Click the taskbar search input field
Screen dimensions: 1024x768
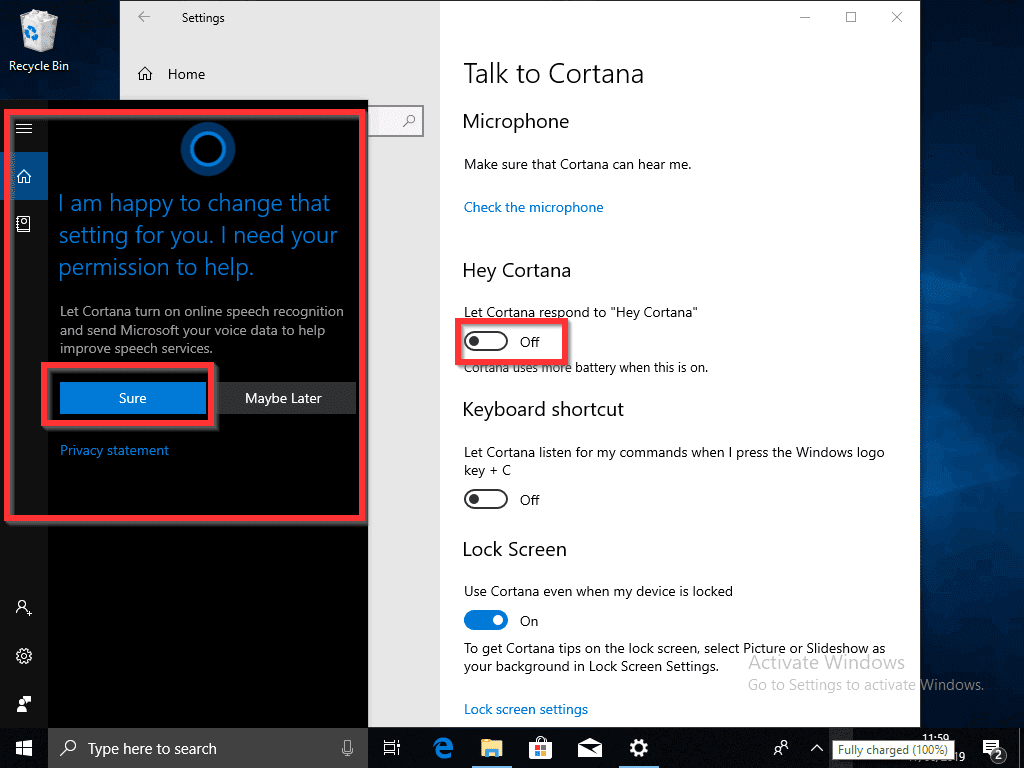point(180,748)
